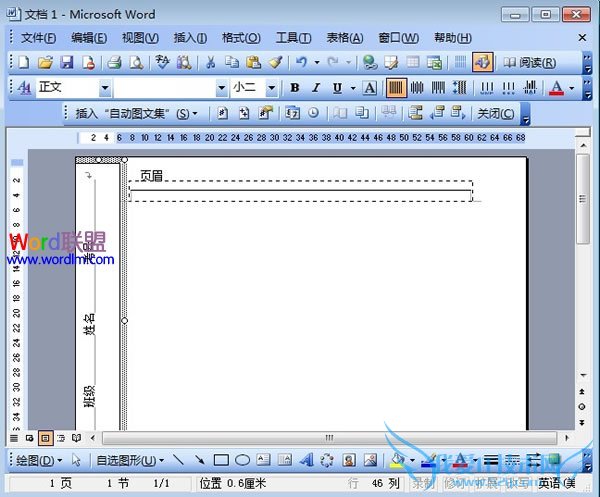Open the 视图(V) menu

[140, 37]
